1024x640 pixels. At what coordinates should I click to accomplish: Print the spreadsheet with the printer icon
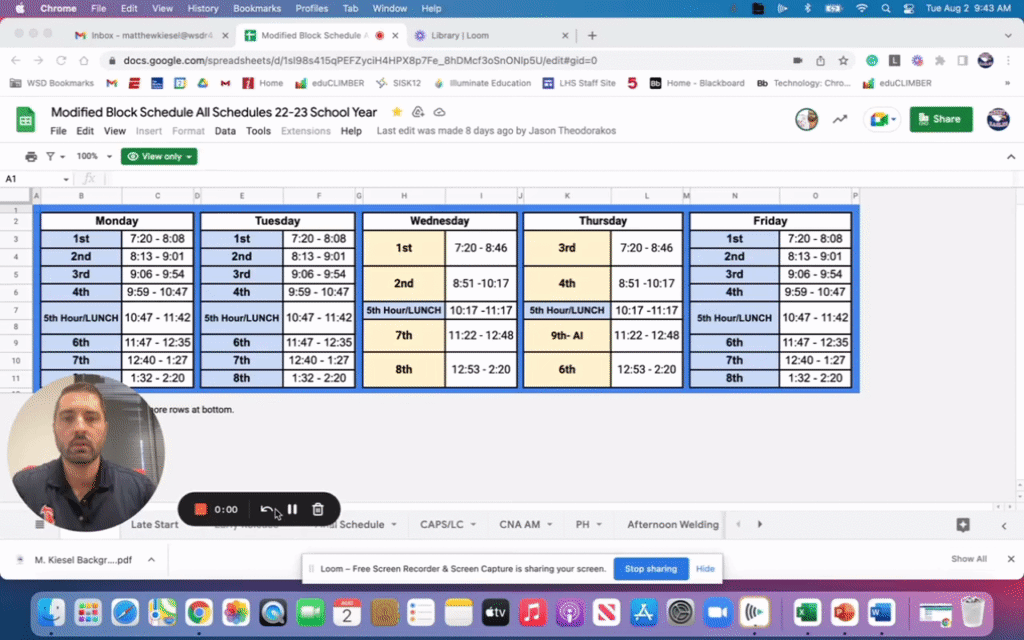(31, 157)
